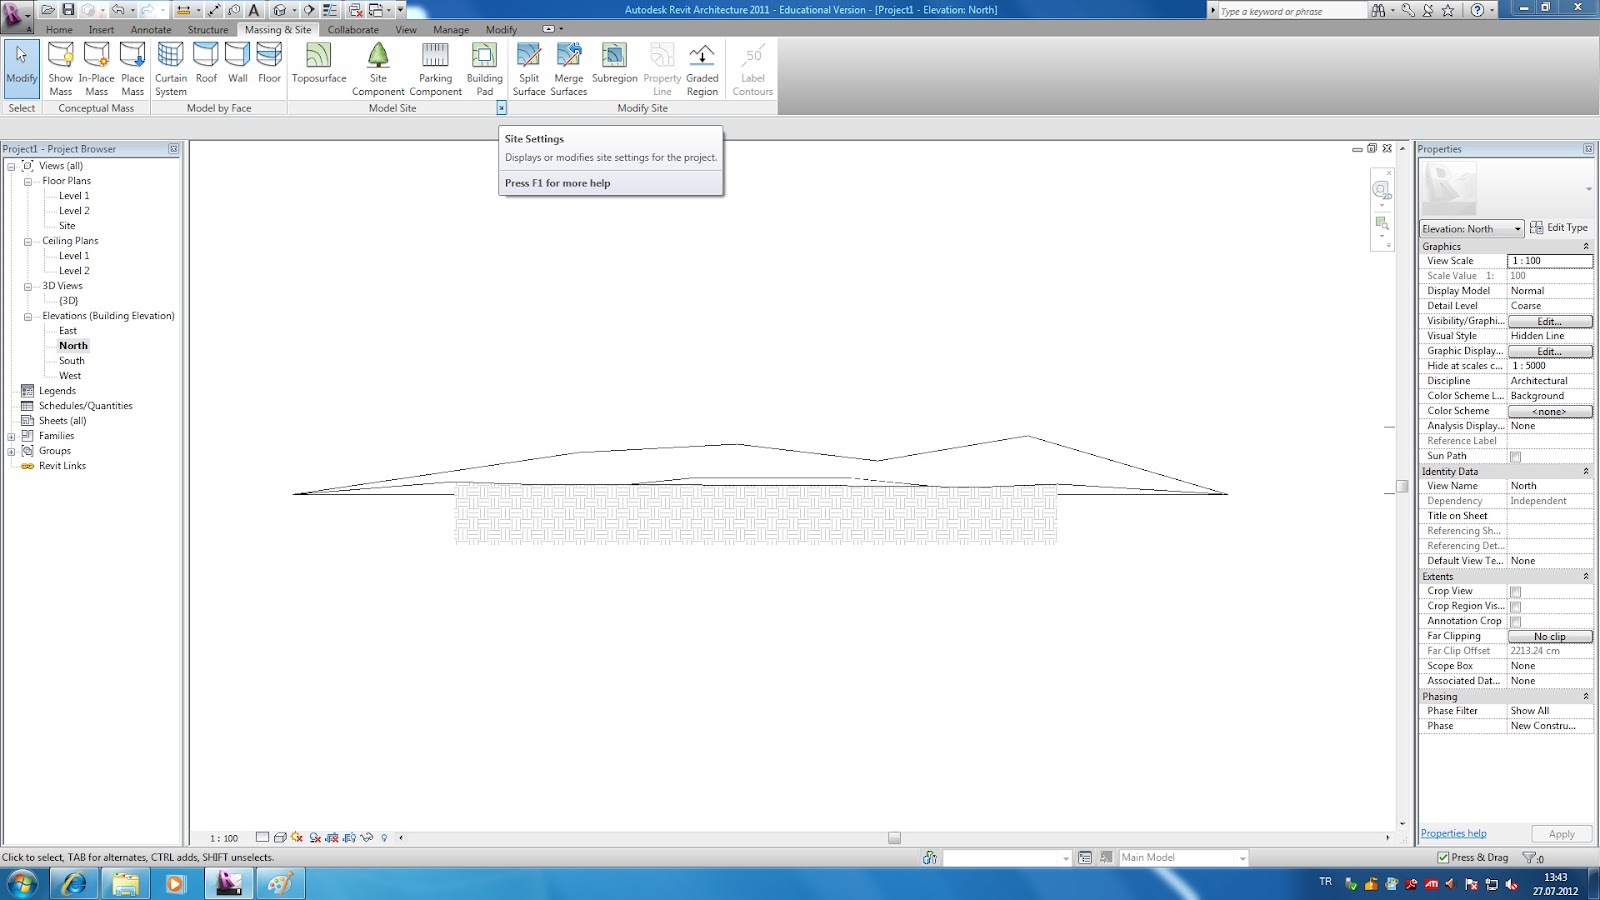Click the Model Site panel dialog launcher arrow
This screenshot has width=1600, height=900.
point(501,108)
